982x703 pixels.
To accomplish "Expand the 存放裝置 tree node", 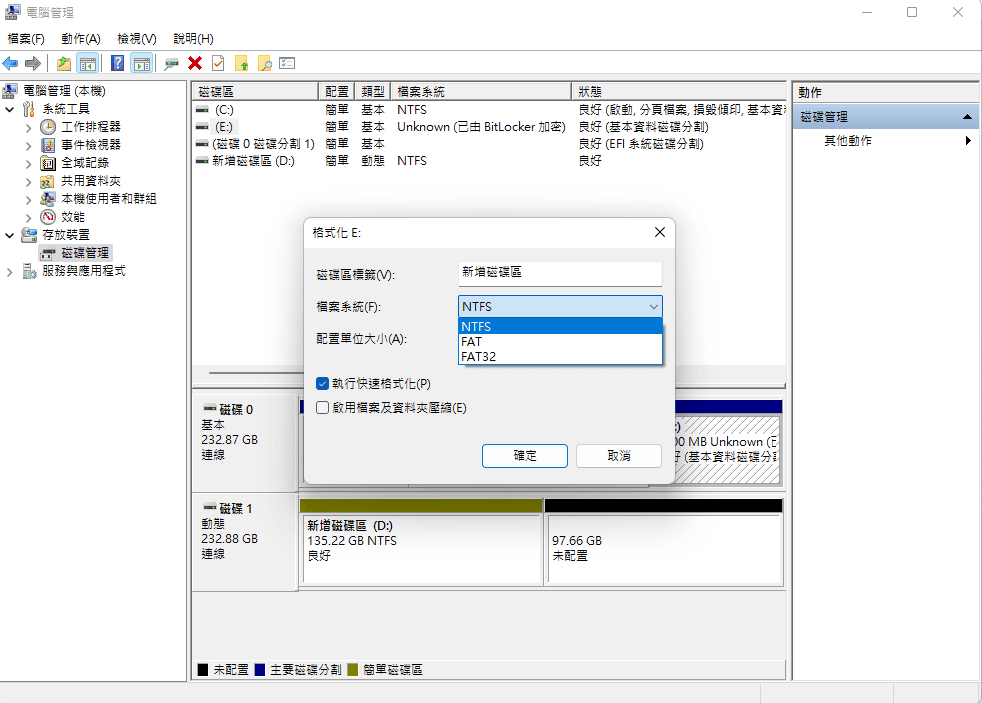I will [10, 235].
